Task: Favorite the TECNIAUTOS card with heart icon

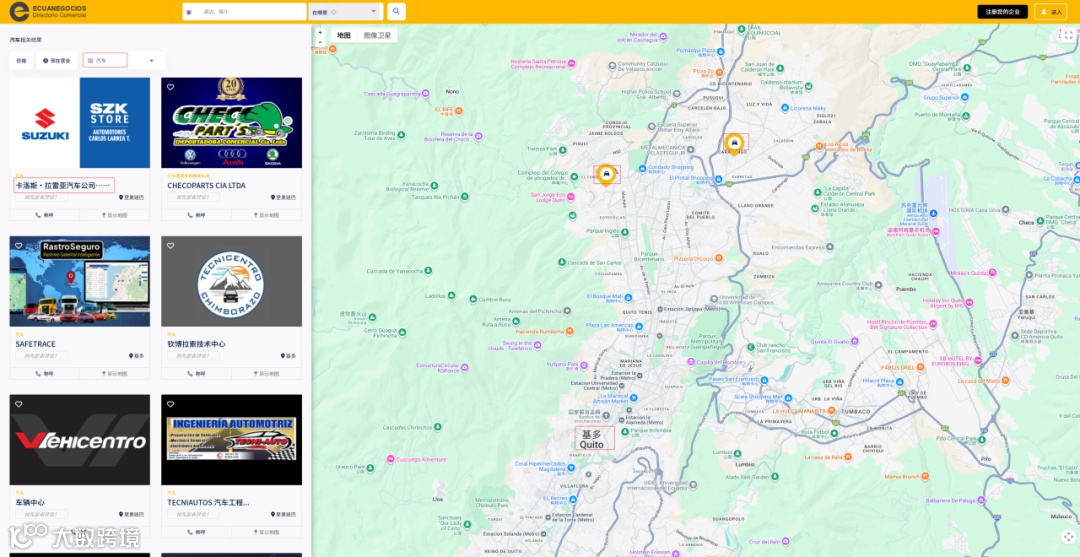Action: [170, 403]
